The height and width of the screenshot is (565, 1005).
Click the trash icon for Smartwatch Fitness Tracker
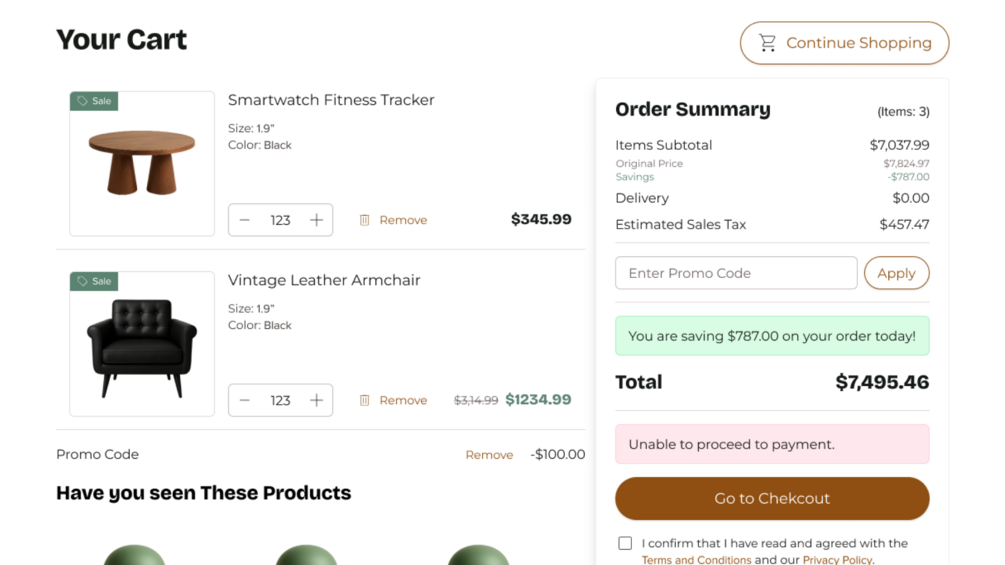click(365, 220)
